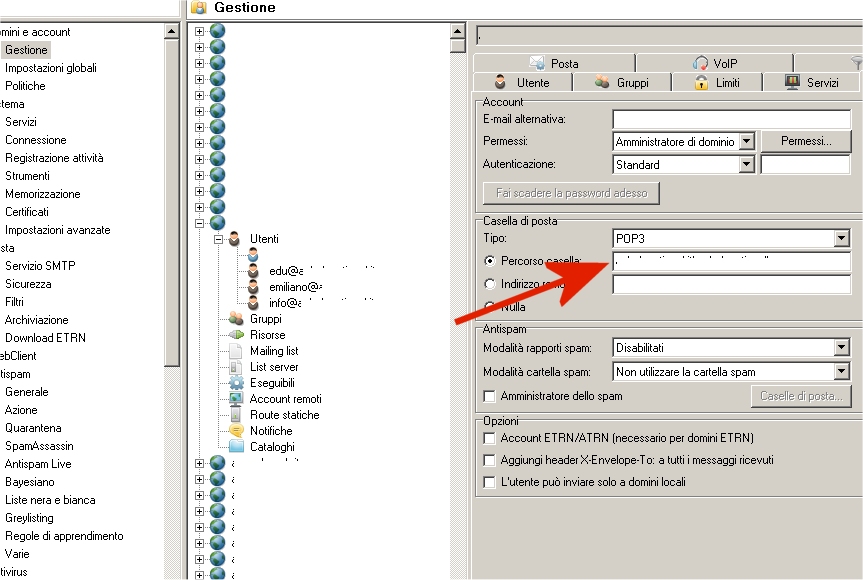Viewport: 863px width, 580px height.
Task: Click the Notifiche icon in the tree
Action: tap(236, 431)
